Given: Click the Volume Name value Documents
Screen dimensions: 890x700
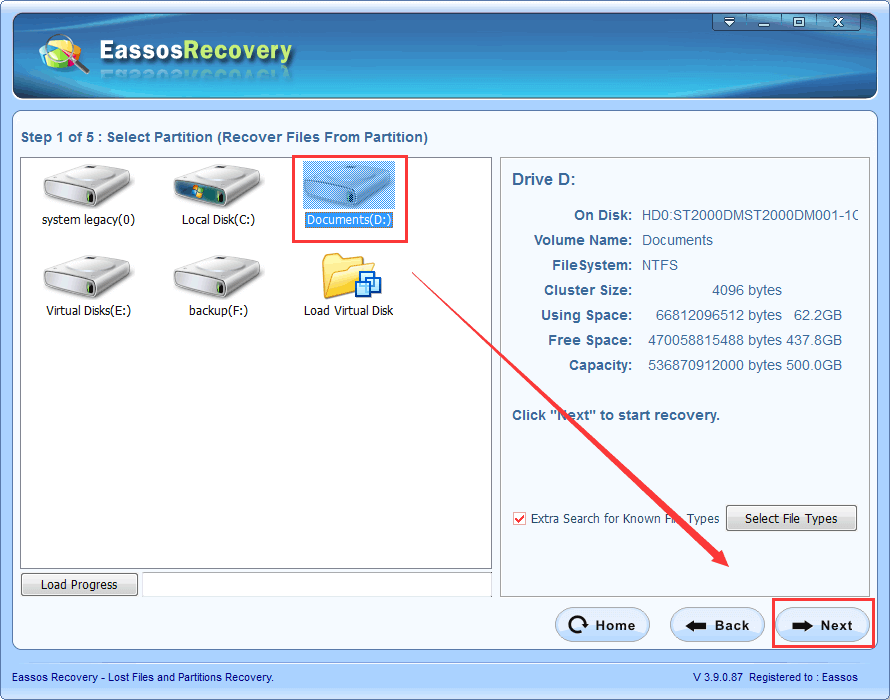Looking at the screenshot, I should (677, 240).
